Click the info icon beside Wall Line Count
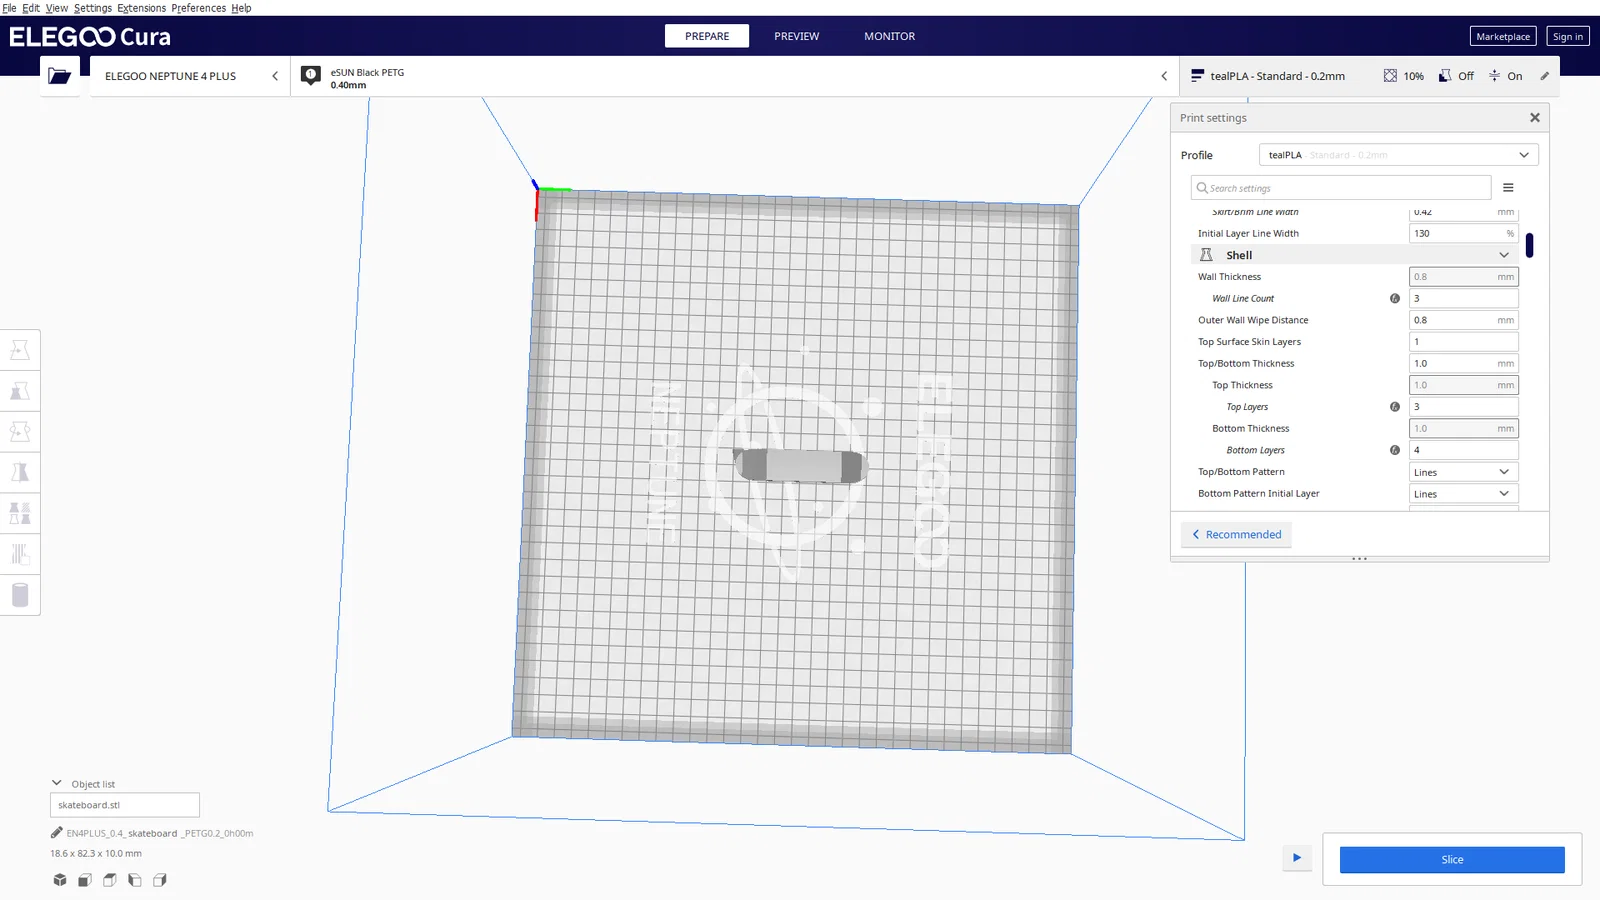 (1395, 299)
